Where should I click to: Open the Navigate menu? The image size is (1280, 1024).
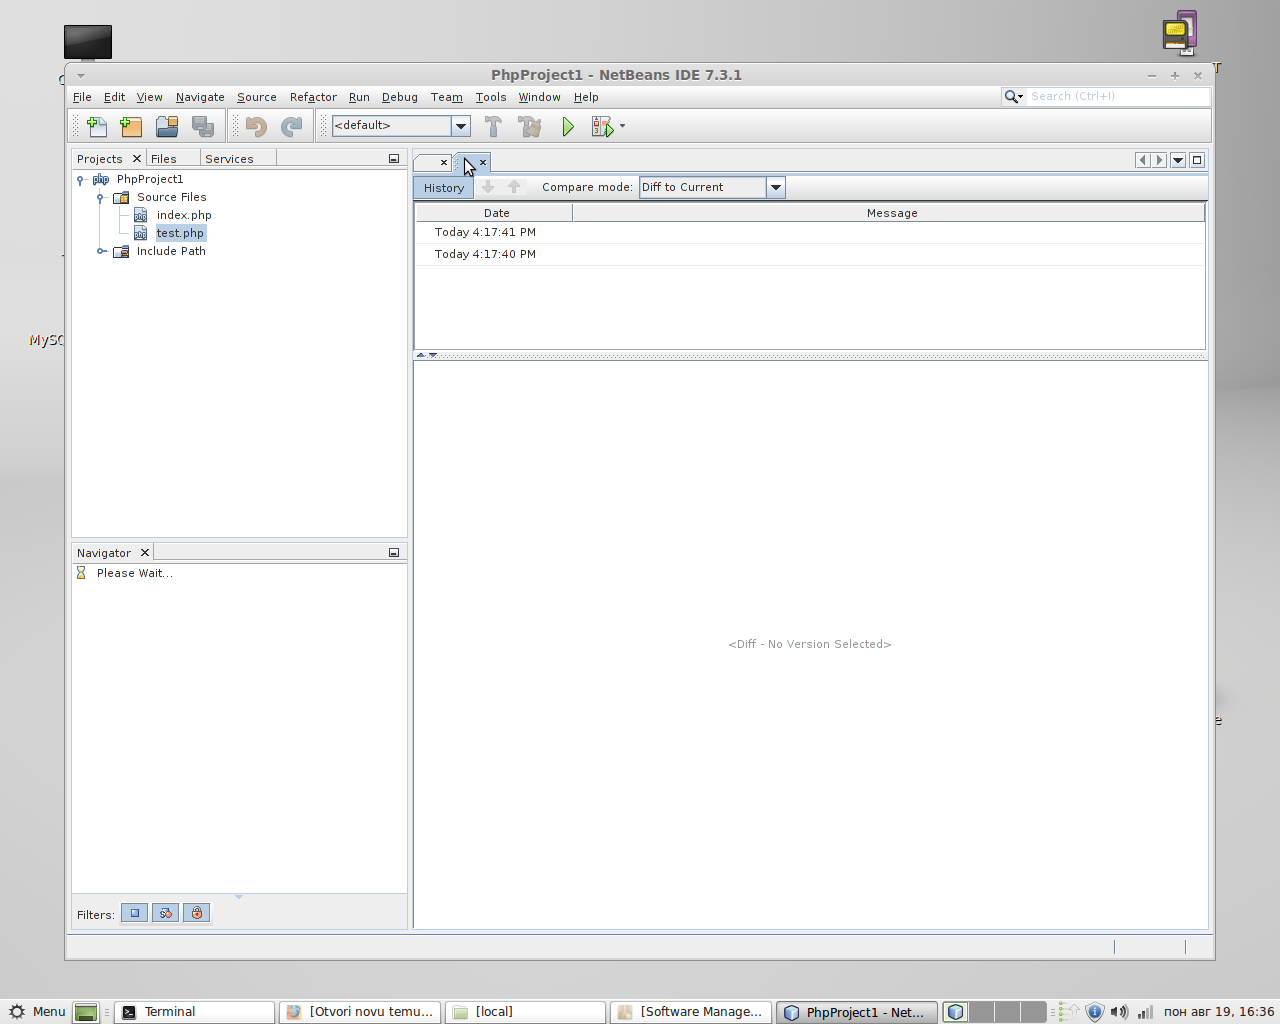(x=200, y=97)
